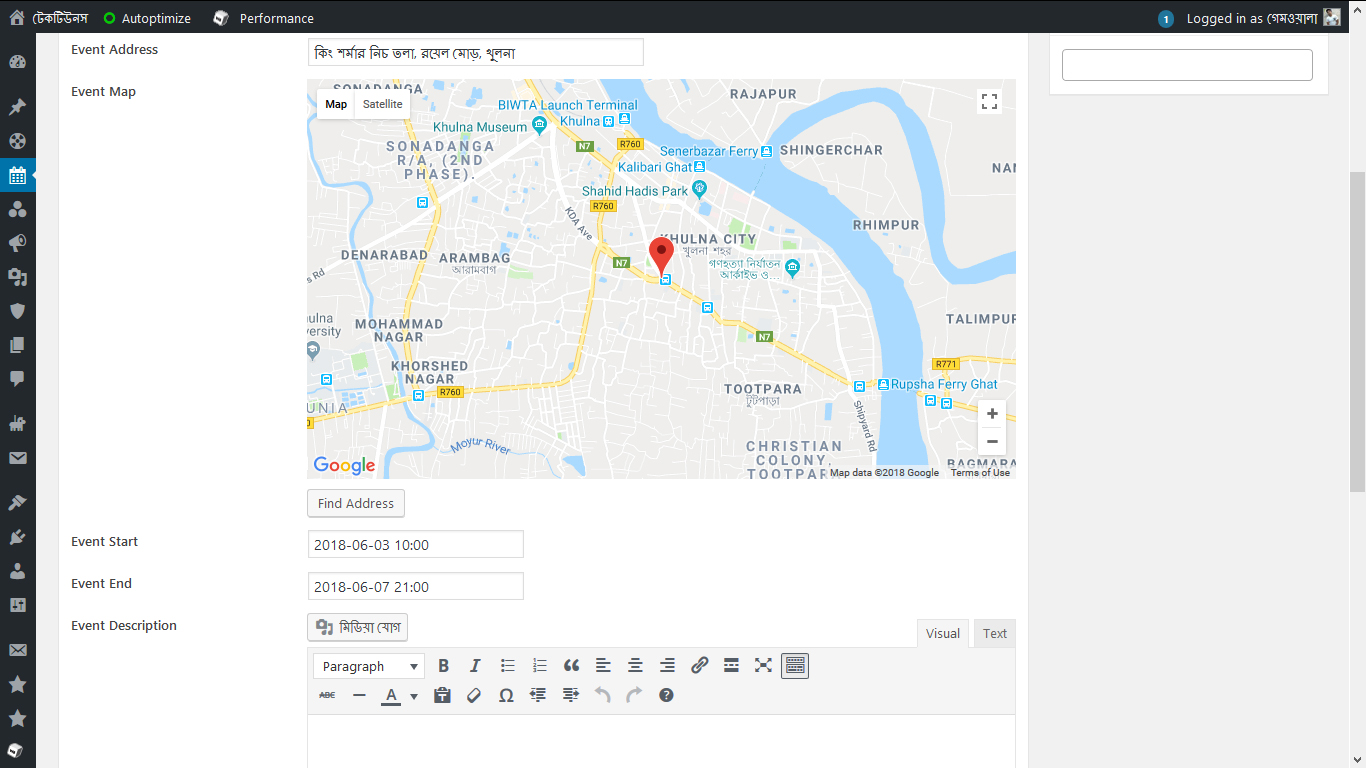1366x768 pixels.
Task: Enter distraction-free fullscreen editor mode
Action: click(763, 666)
